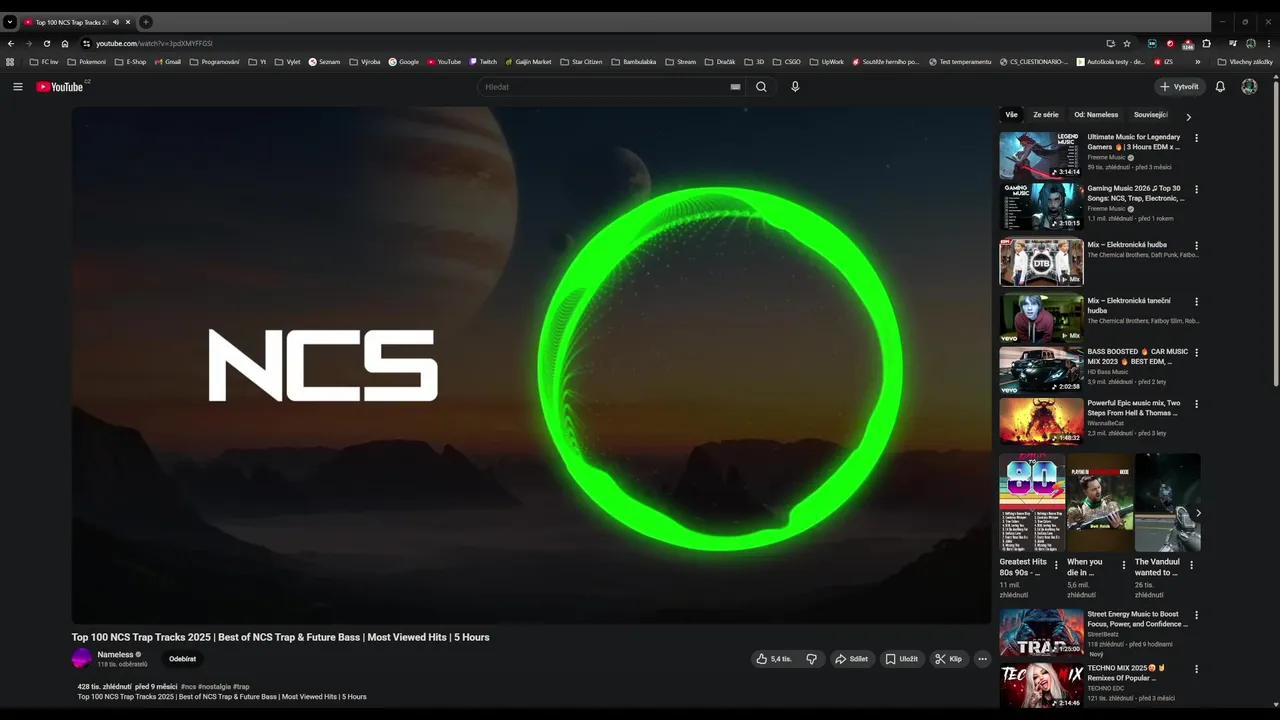Click the Sdílet share button
1280x720 pixels.
pyautogui.click(x=851, y=659)
